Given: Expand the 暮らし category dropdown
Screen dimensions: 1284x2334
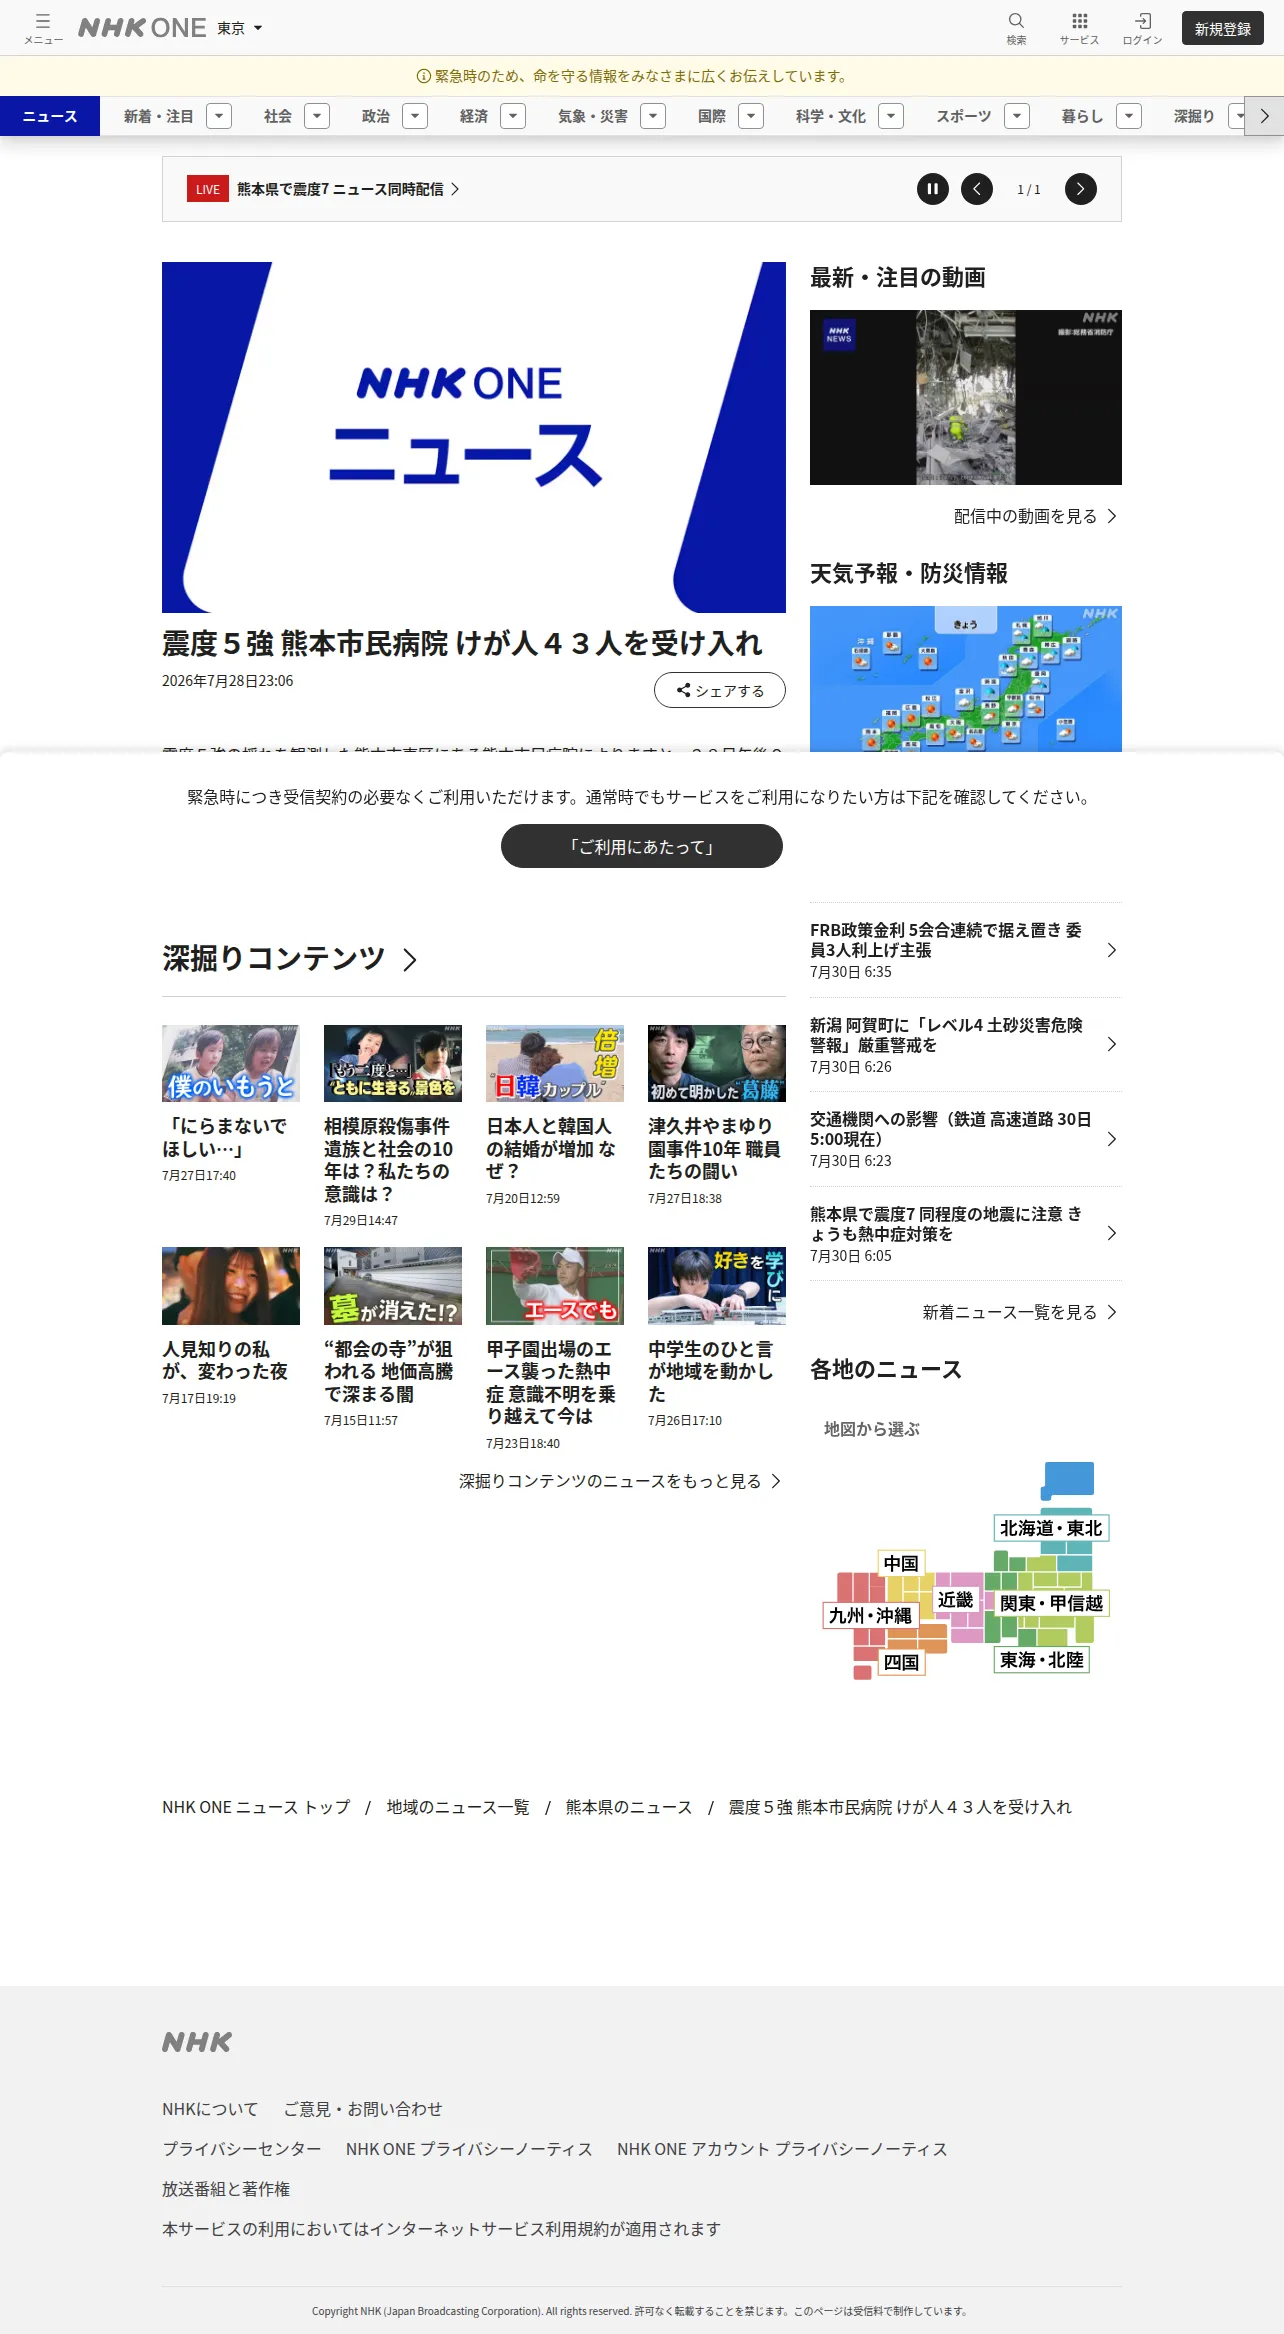Looking at the screenshot, I should pyautogui.click(x=1129, y=116).
